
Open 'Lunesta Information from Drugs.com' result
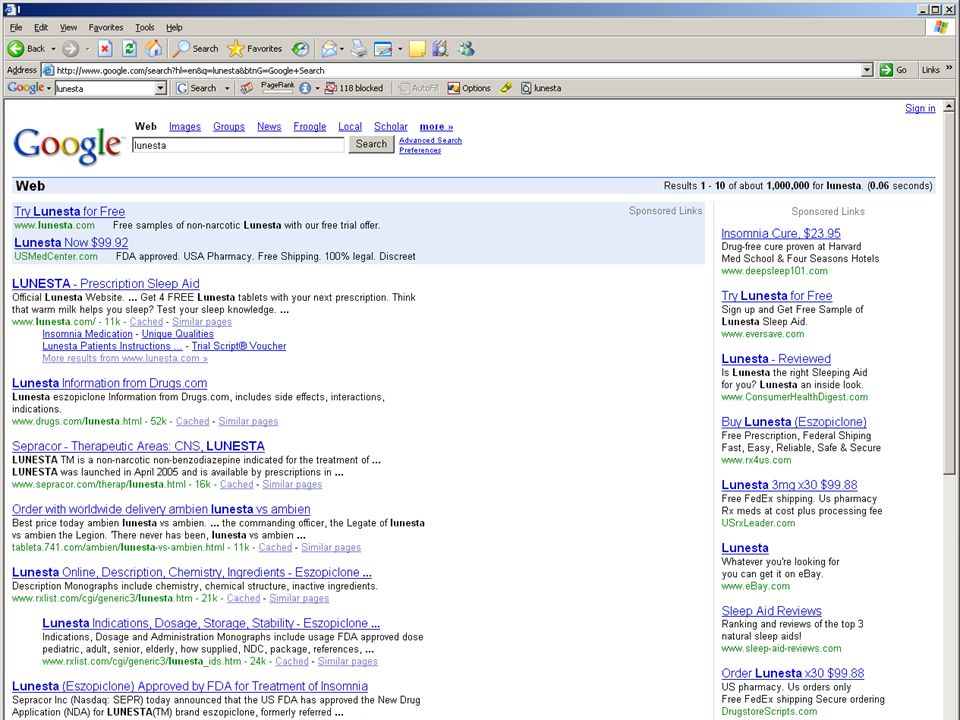110,383
